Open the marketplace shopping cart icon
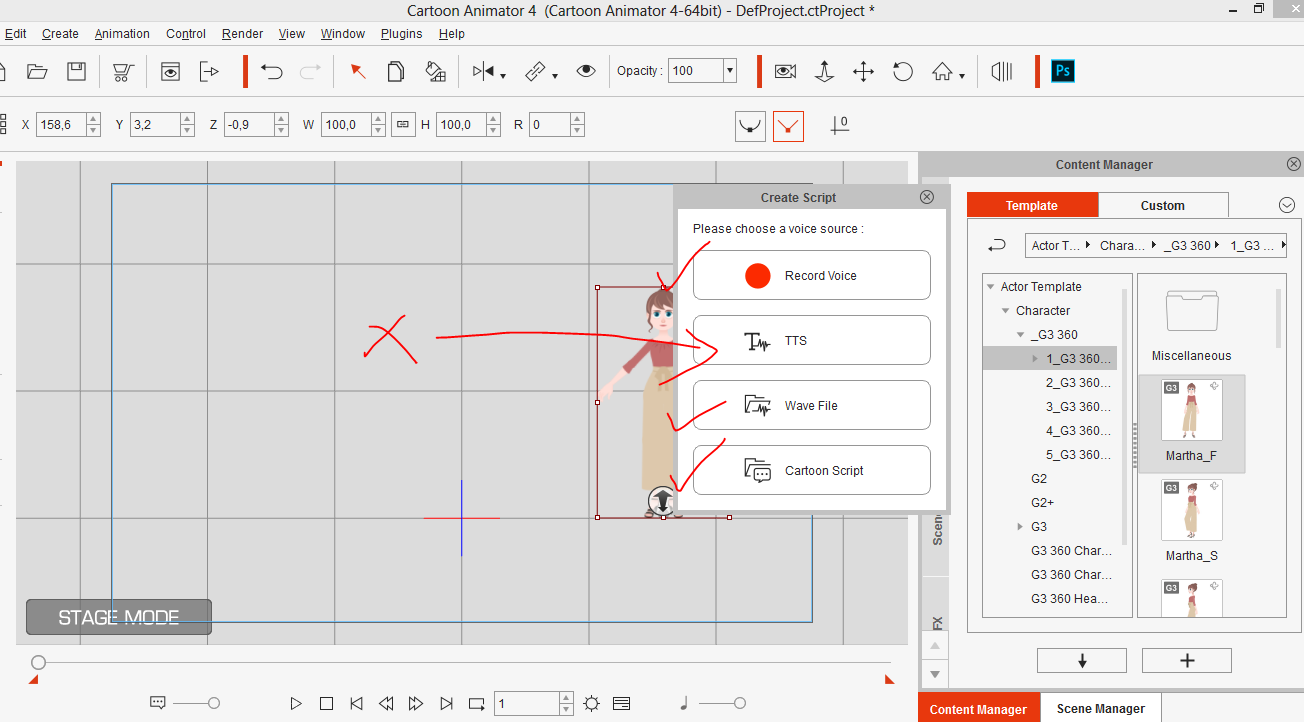 click(123, 72)
